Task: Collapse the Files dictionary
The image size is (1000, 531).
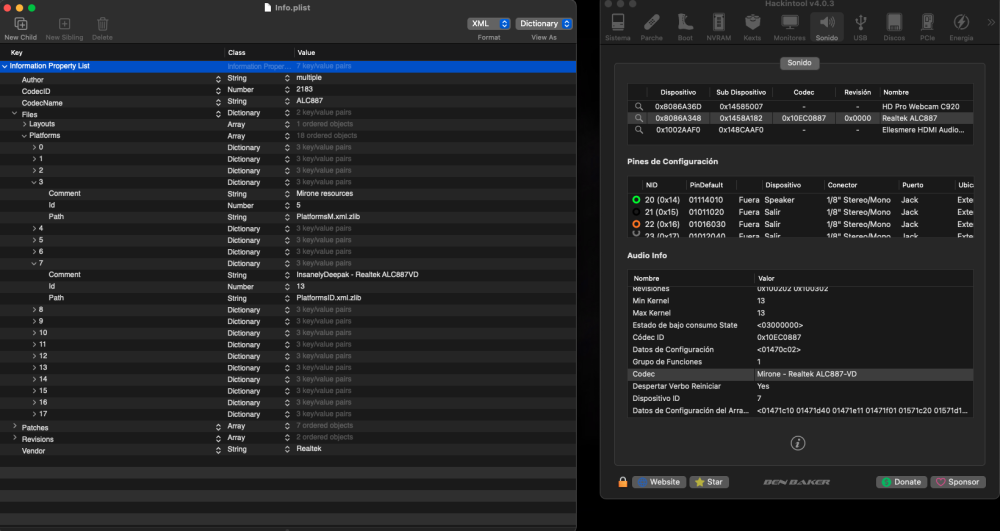Action: point(15,114)
